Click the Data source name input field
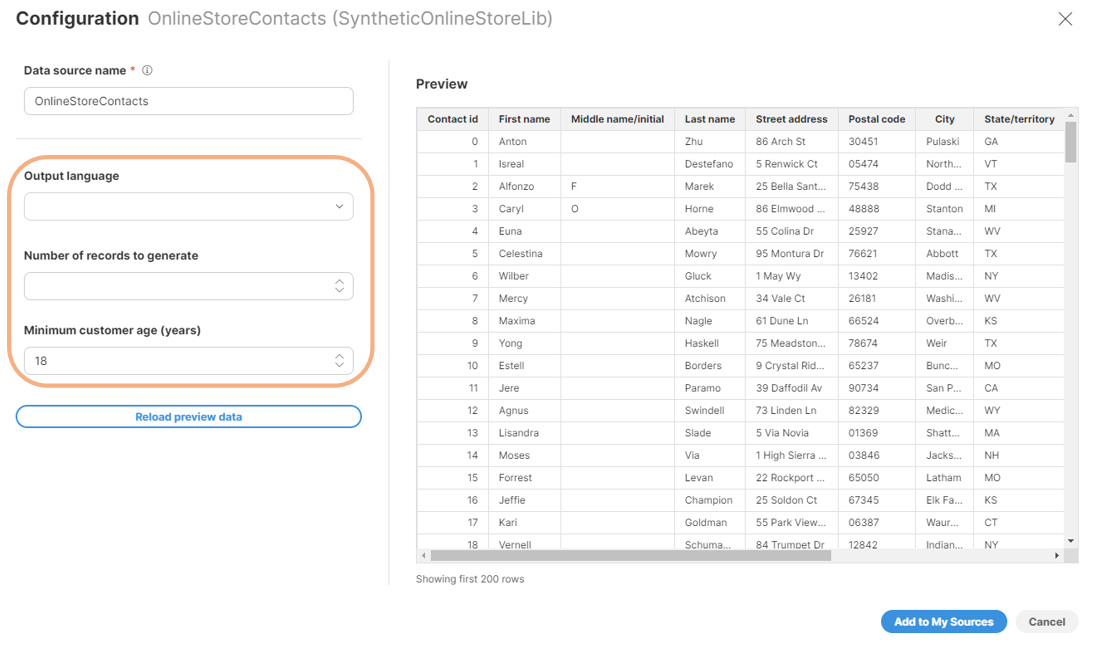 pos(188,101)
